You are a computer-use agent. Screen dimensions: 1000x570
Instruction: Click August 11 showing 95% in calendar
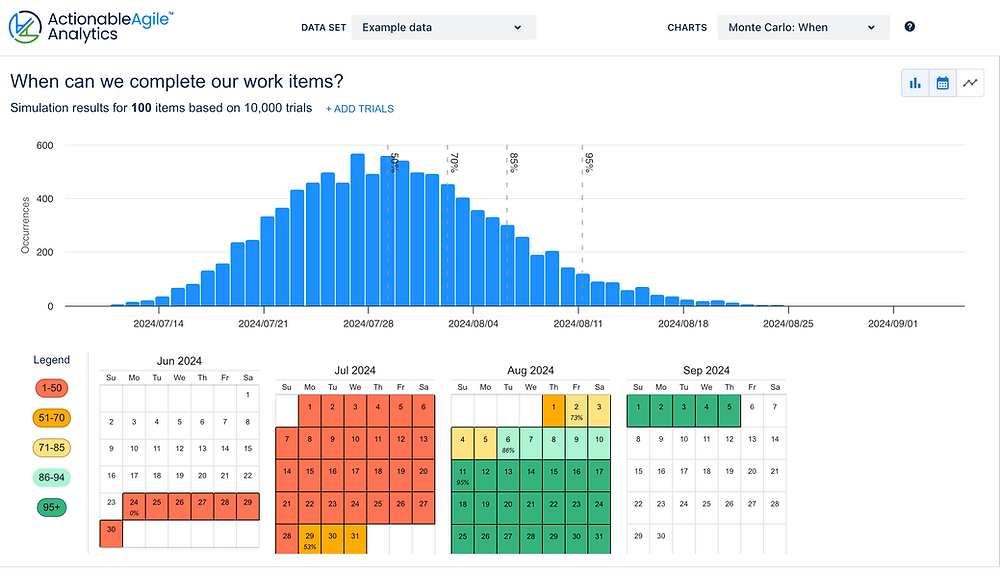462,474
